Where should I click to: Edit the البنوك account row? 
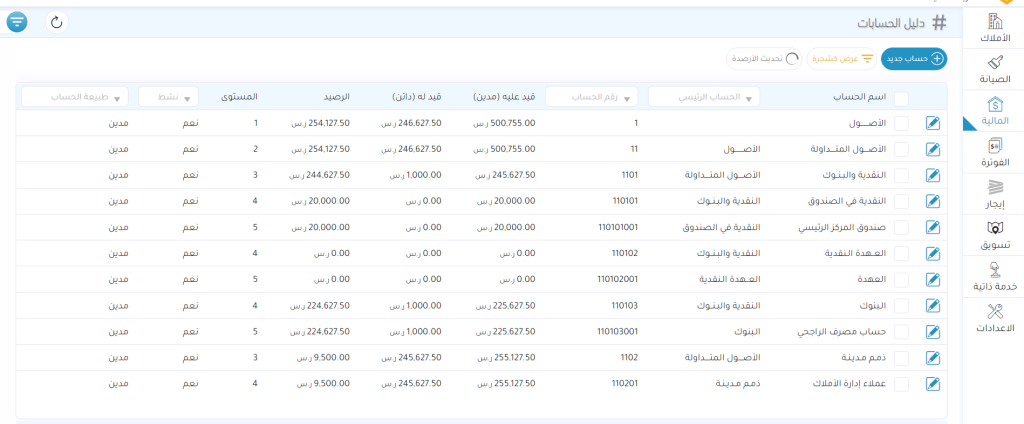click(933, 306)
